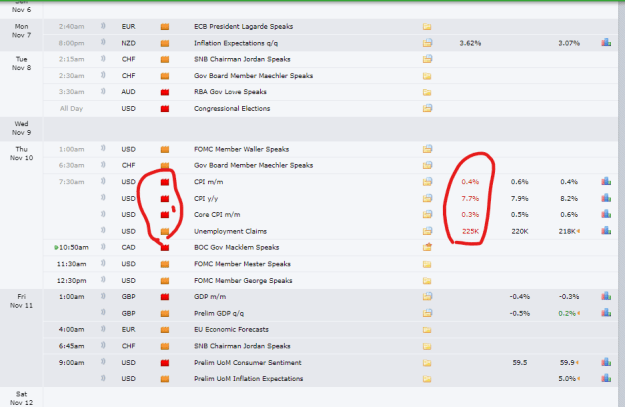Click CPI y/y actual value 7.7%
Viewport: 625px width, 407px height.
click(x=470, y=198)
